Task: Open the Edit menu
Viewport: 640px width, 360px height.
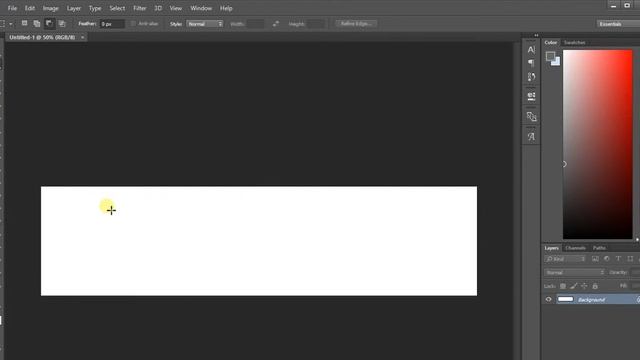Action: (30, 8)
